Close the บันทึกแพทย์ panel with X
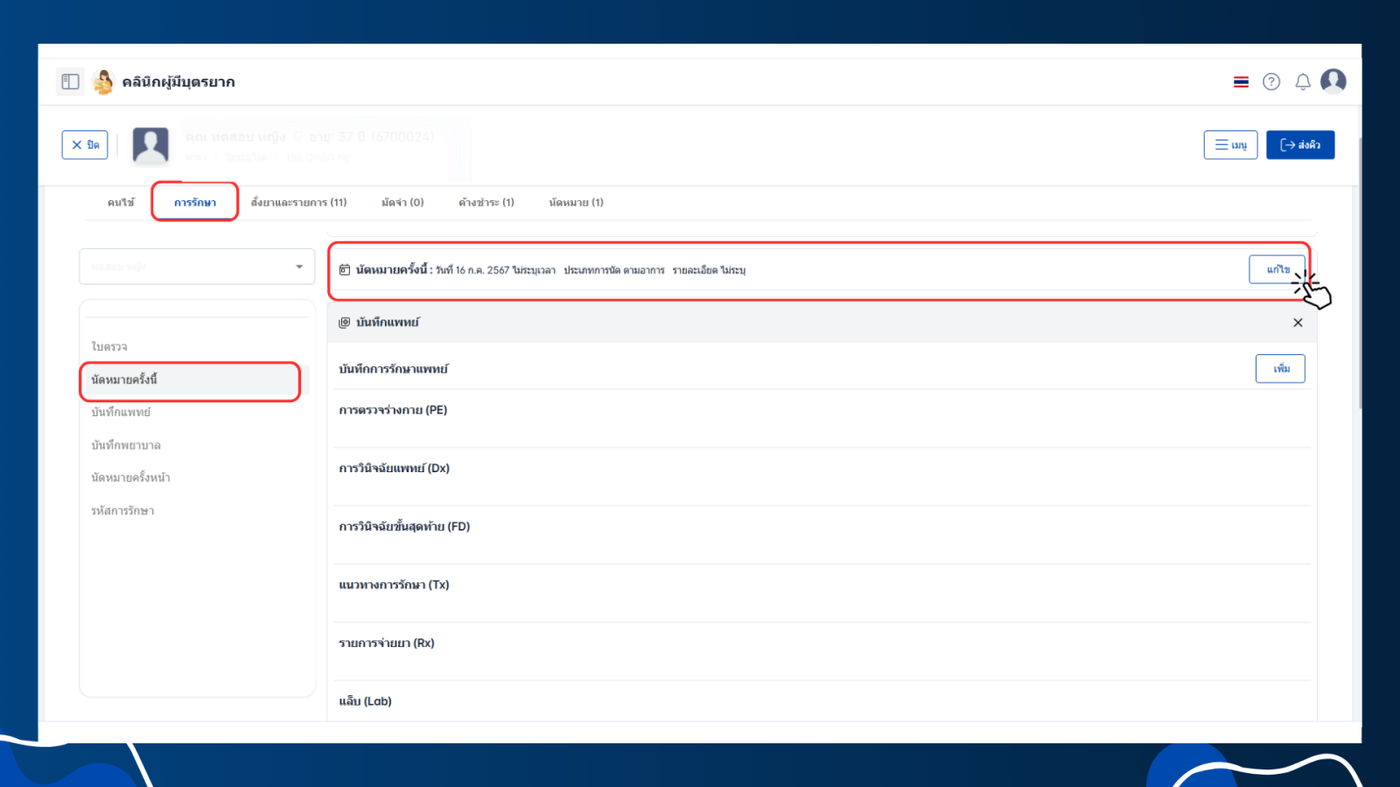 (x=1298, y=322)
